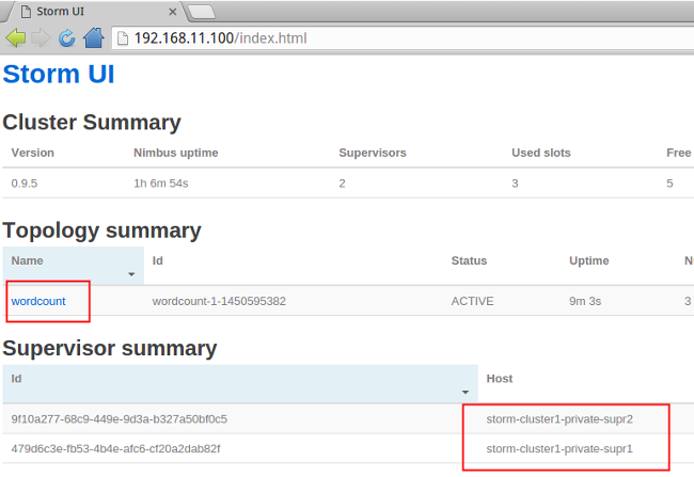Image resolution: width=694 pixels, height=477 pixels.
Task: Open a new browser tab
Action: (201, 12)
